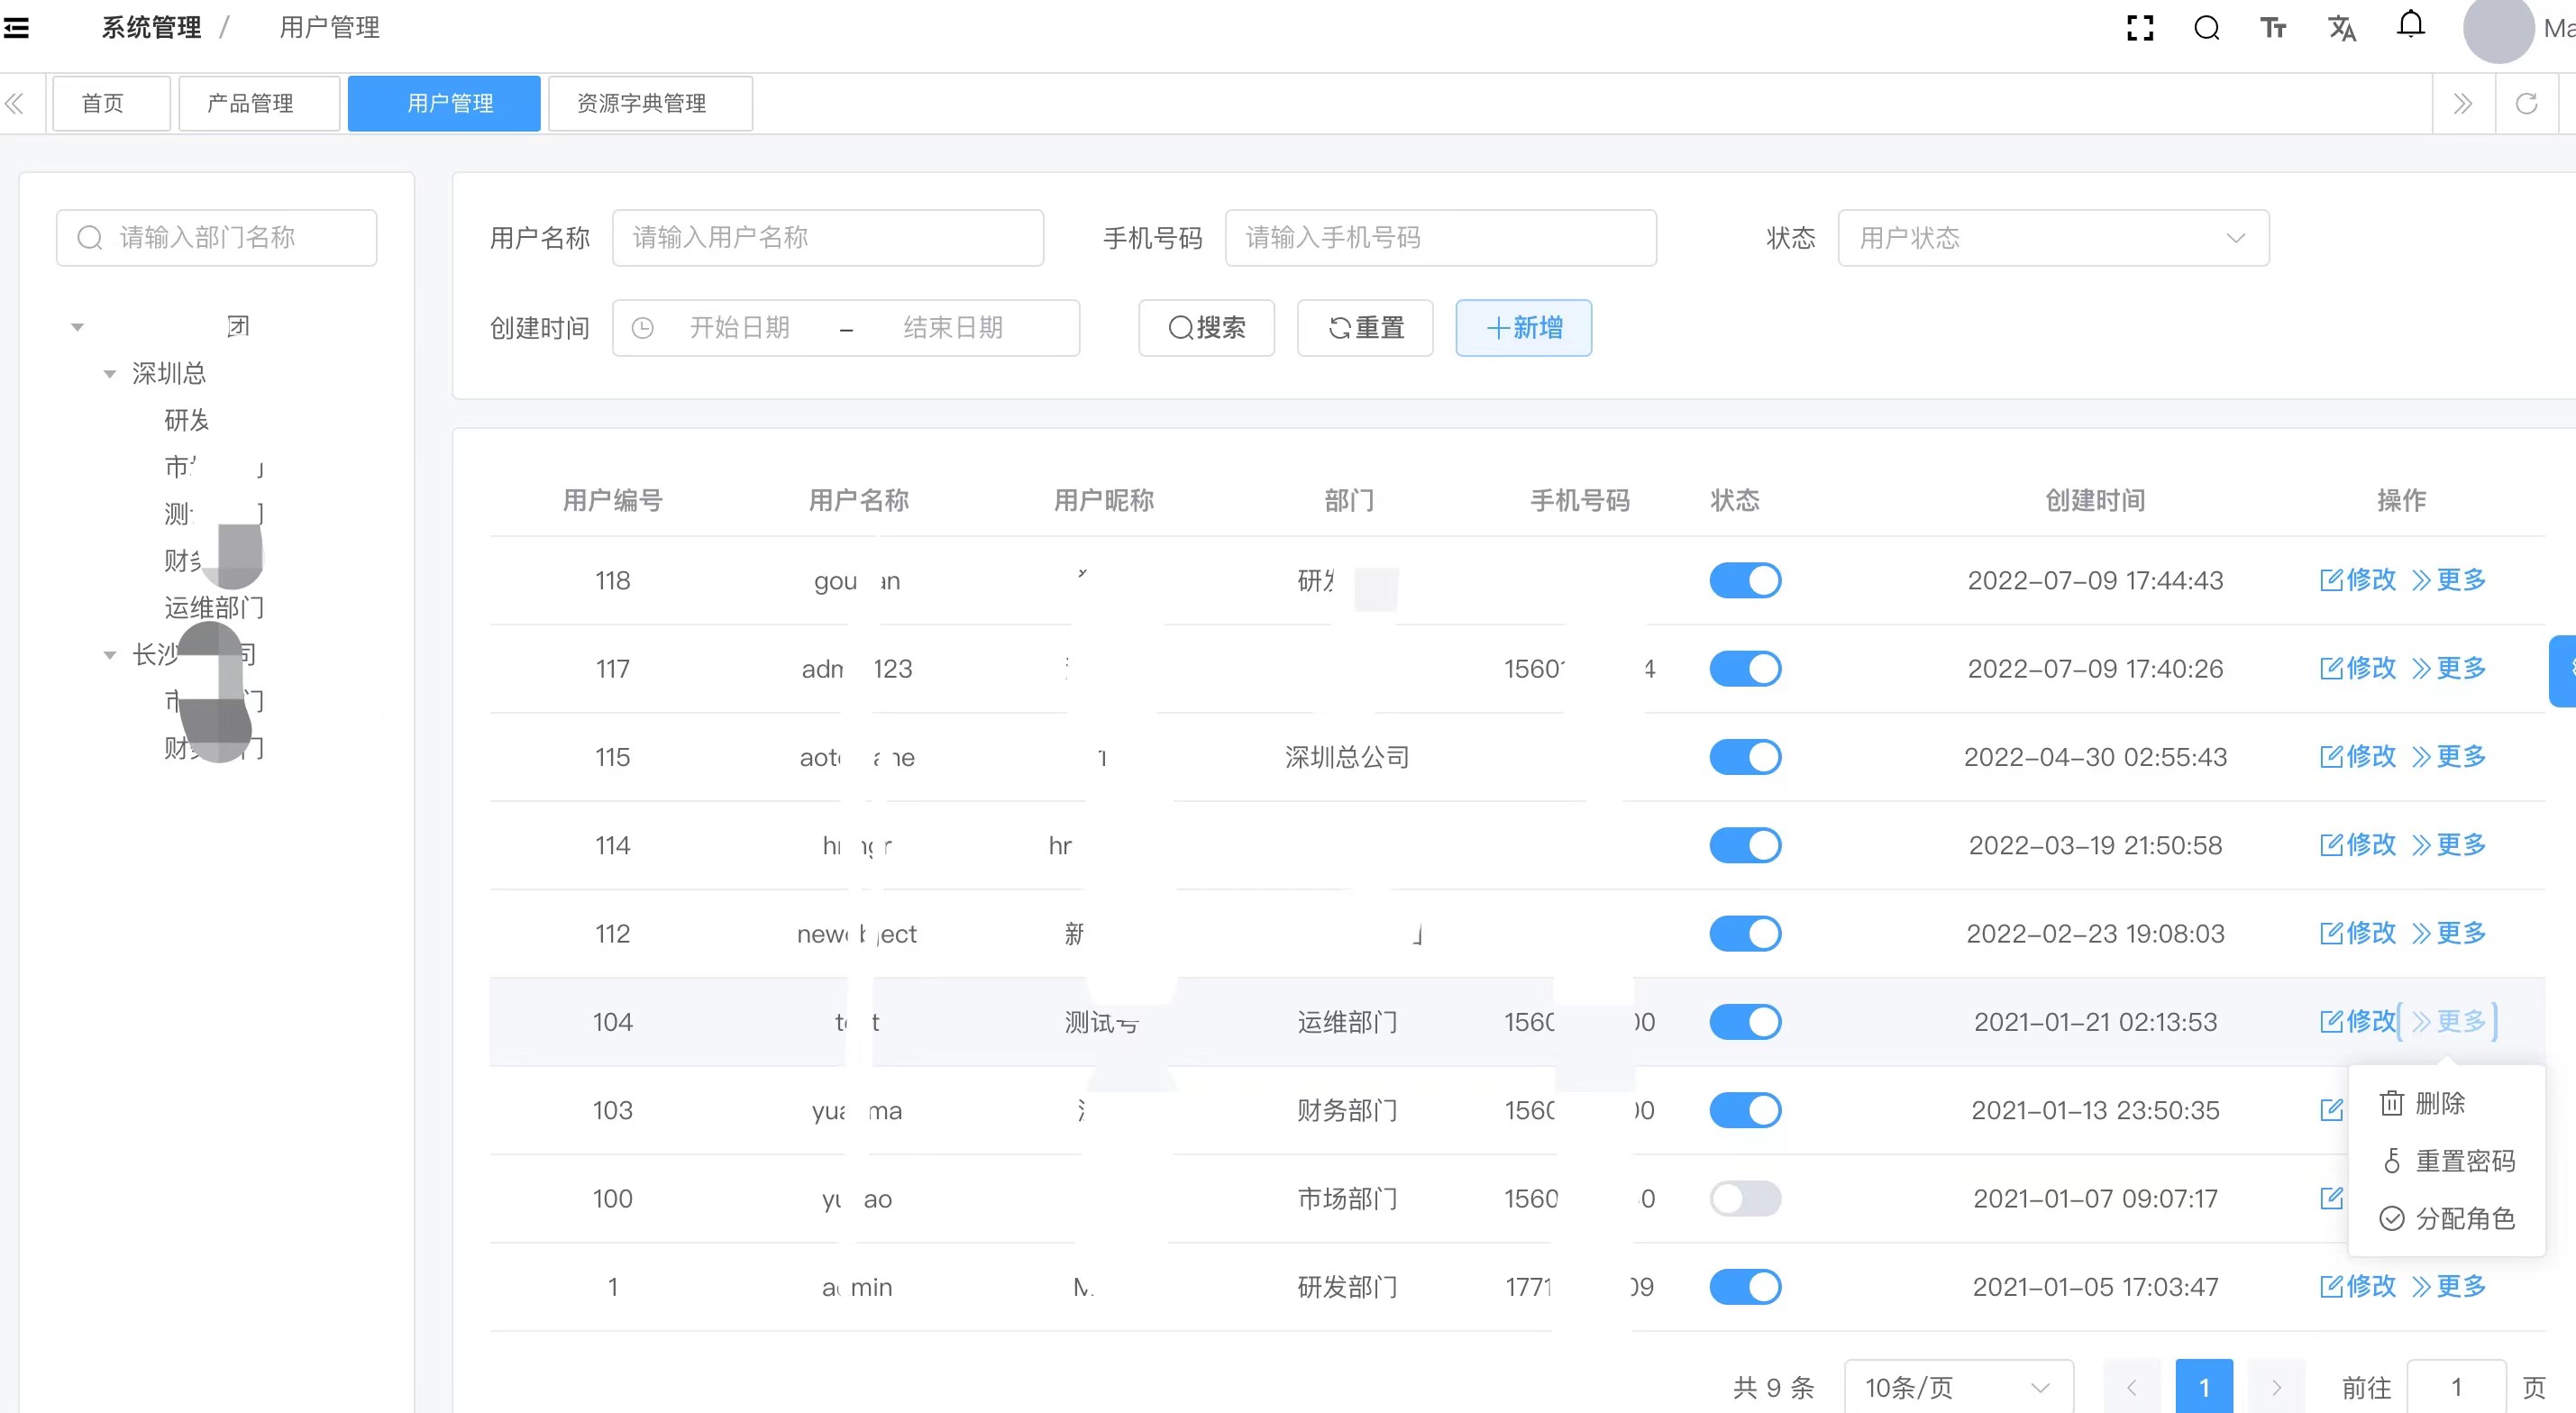The image size is (2576, 1413).
Task: Choose 重置密码 from the more menu
Action: click(x=2446, y=1161)
